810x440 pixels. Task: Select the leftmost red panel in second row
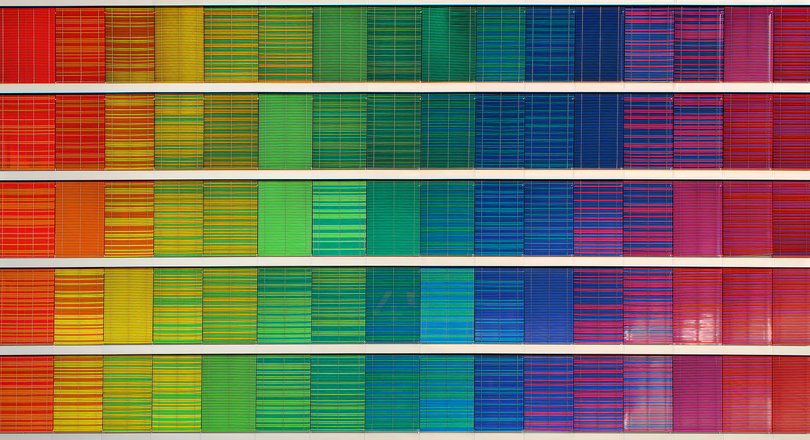tap(27, 132)
